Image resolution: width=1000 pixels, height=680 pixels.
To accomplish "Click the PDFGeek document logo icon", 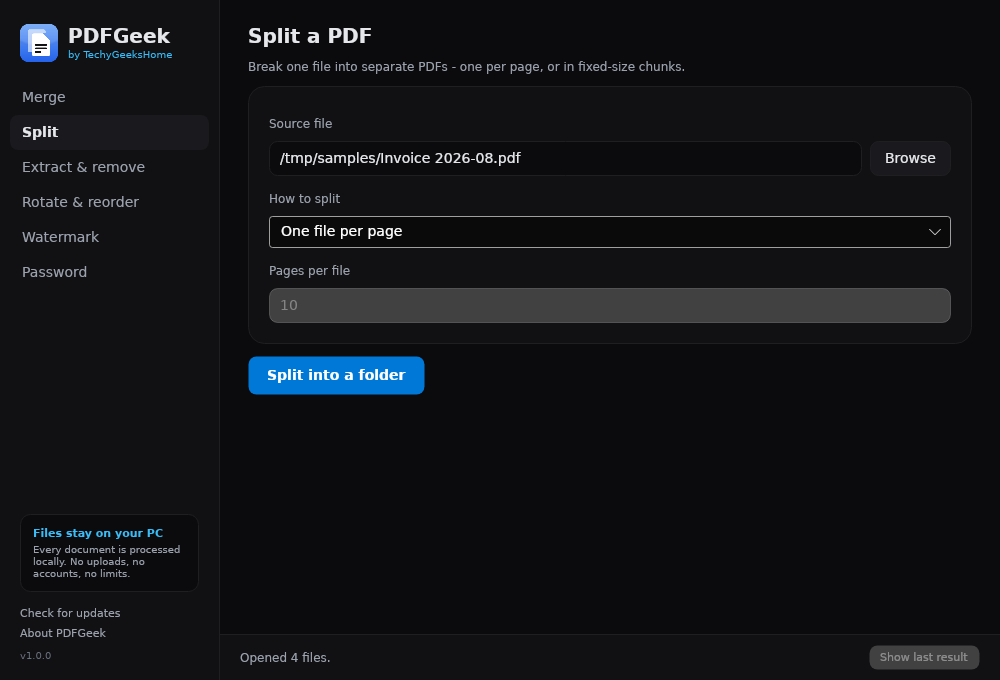I will (x=39, y=43).
